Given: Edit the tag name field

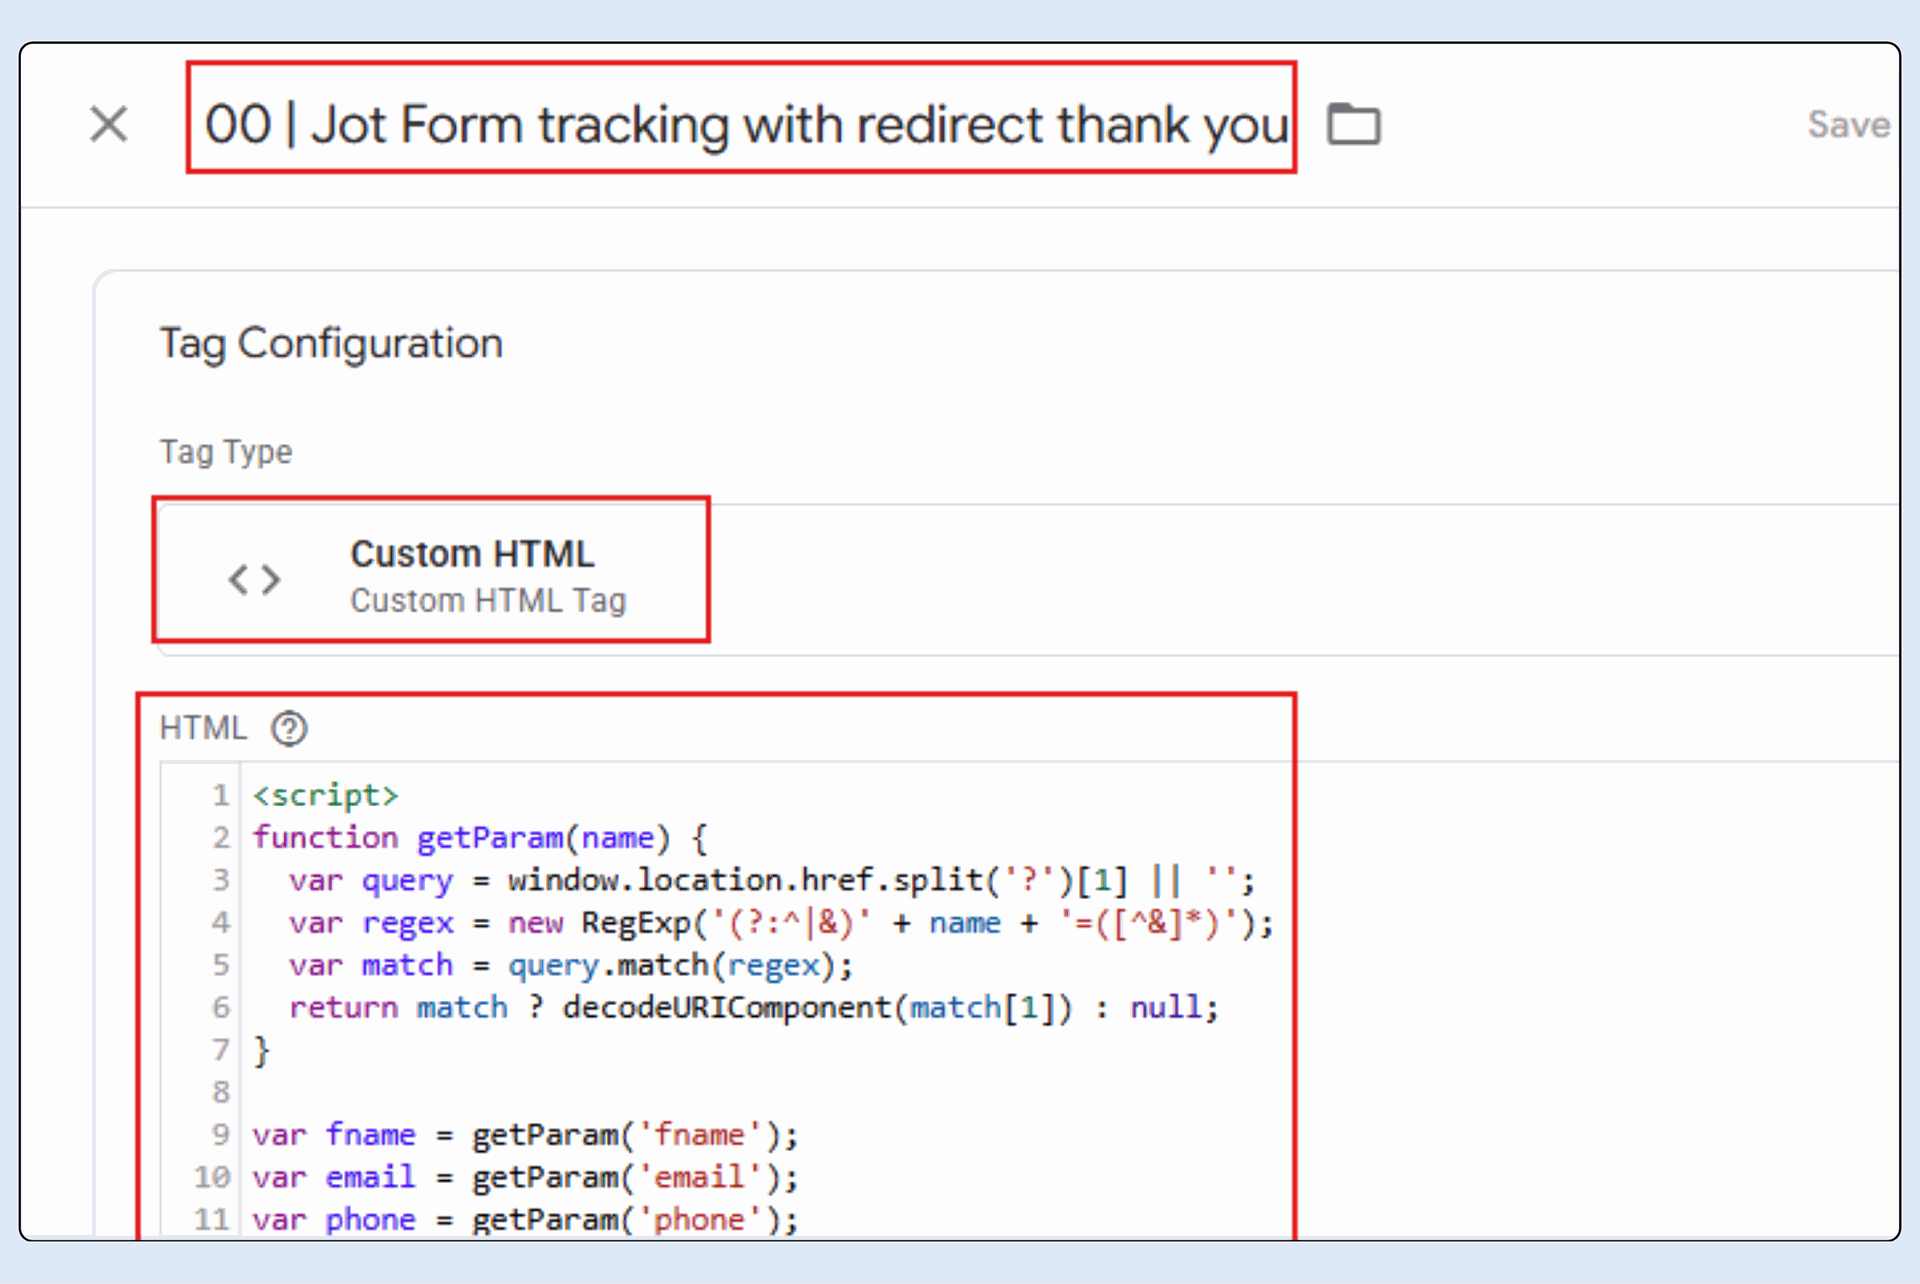Looking at the screenshot, I should [x=745, y=125].
